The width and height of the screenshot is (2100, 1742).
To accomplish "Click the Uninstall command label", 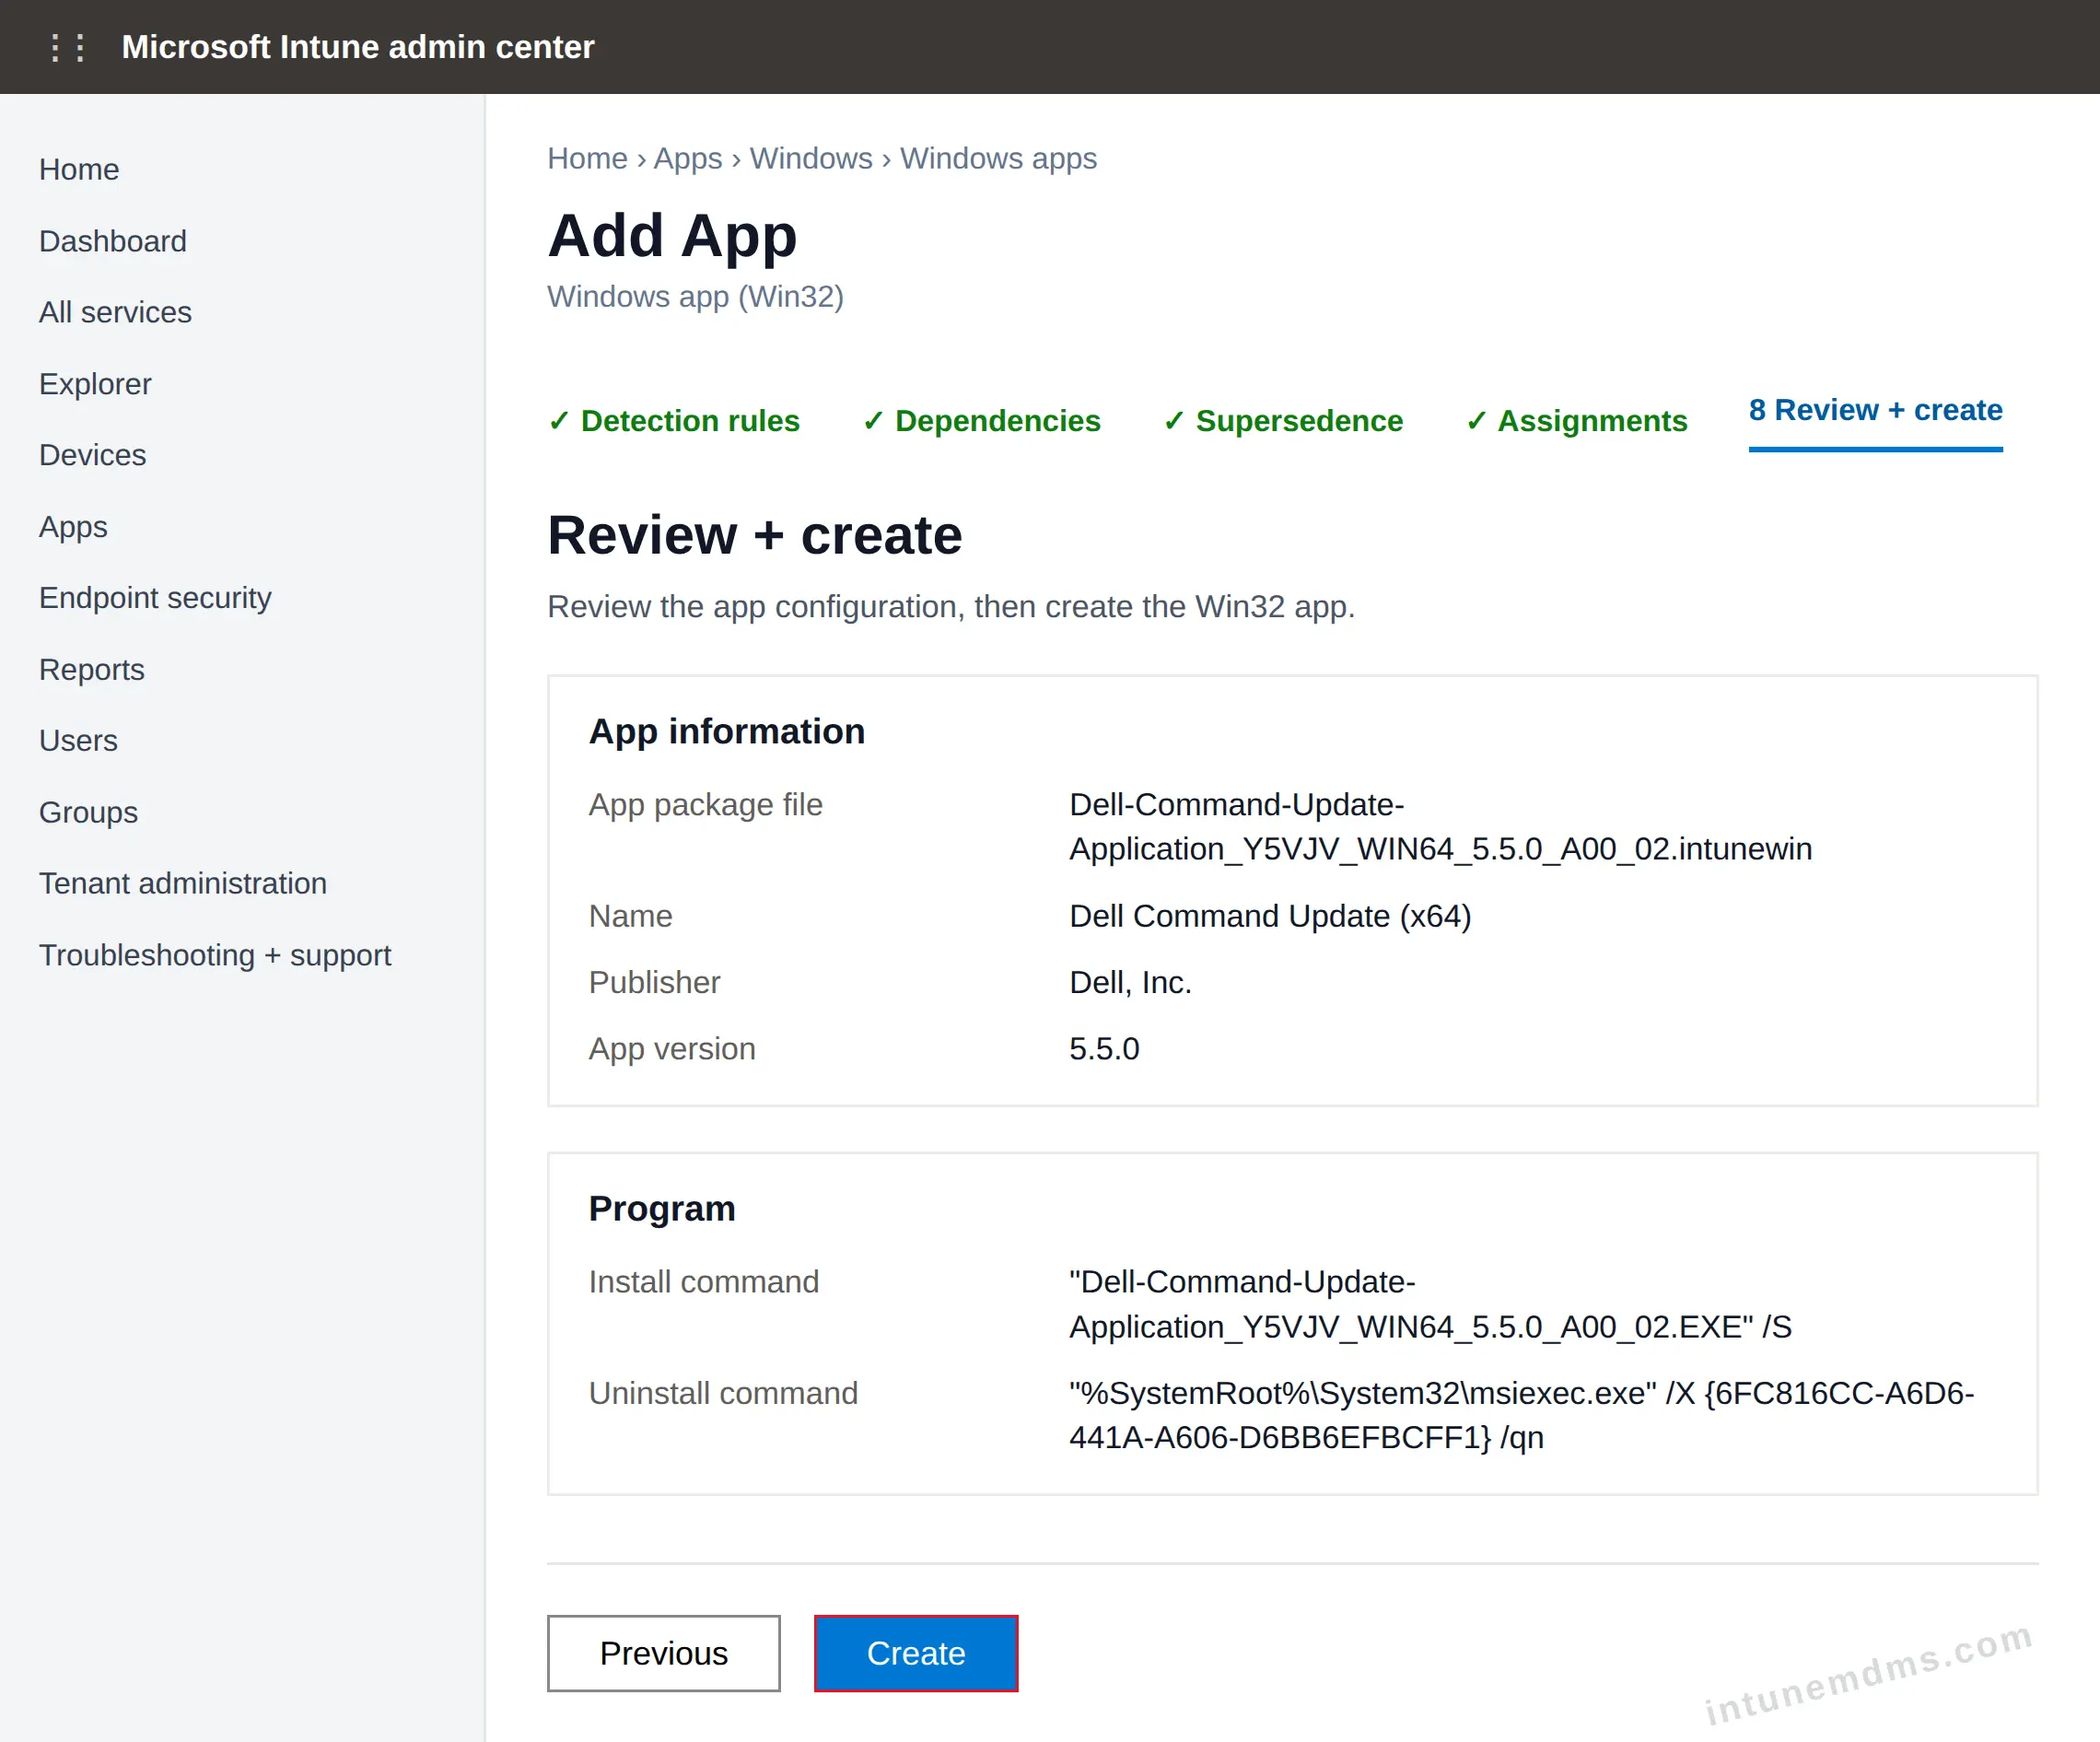I will 723,1393.
